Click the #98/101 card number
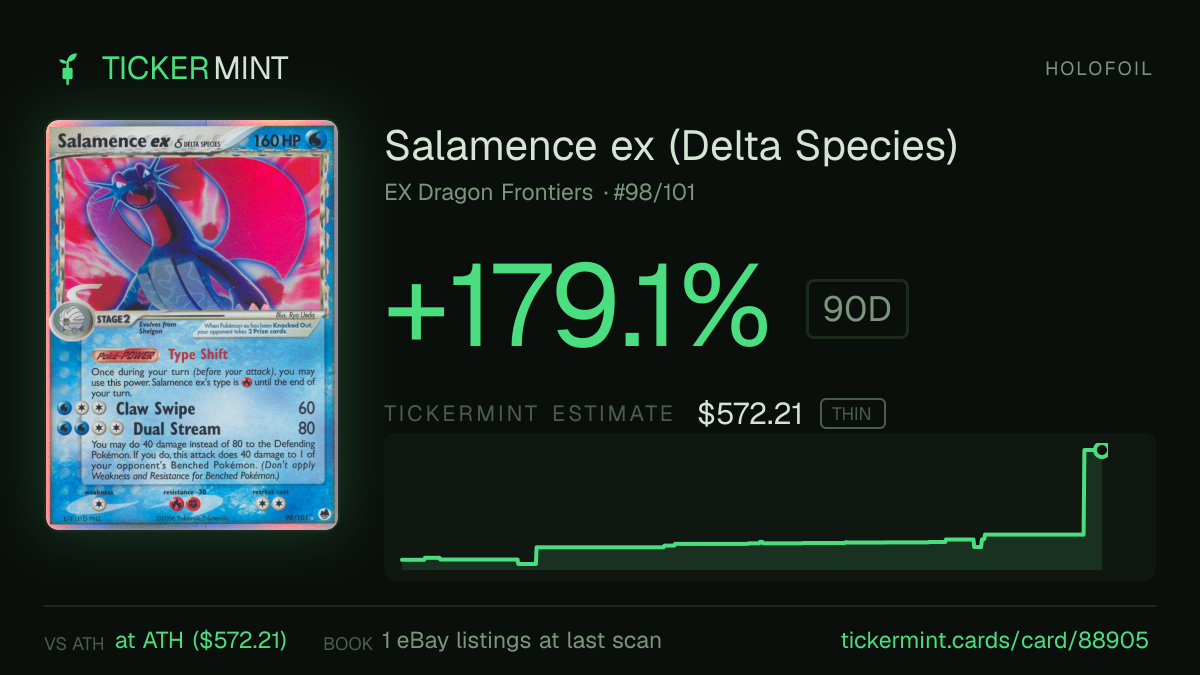The width and height of the screenshot is (1200, 675). [x=656, y=192]
